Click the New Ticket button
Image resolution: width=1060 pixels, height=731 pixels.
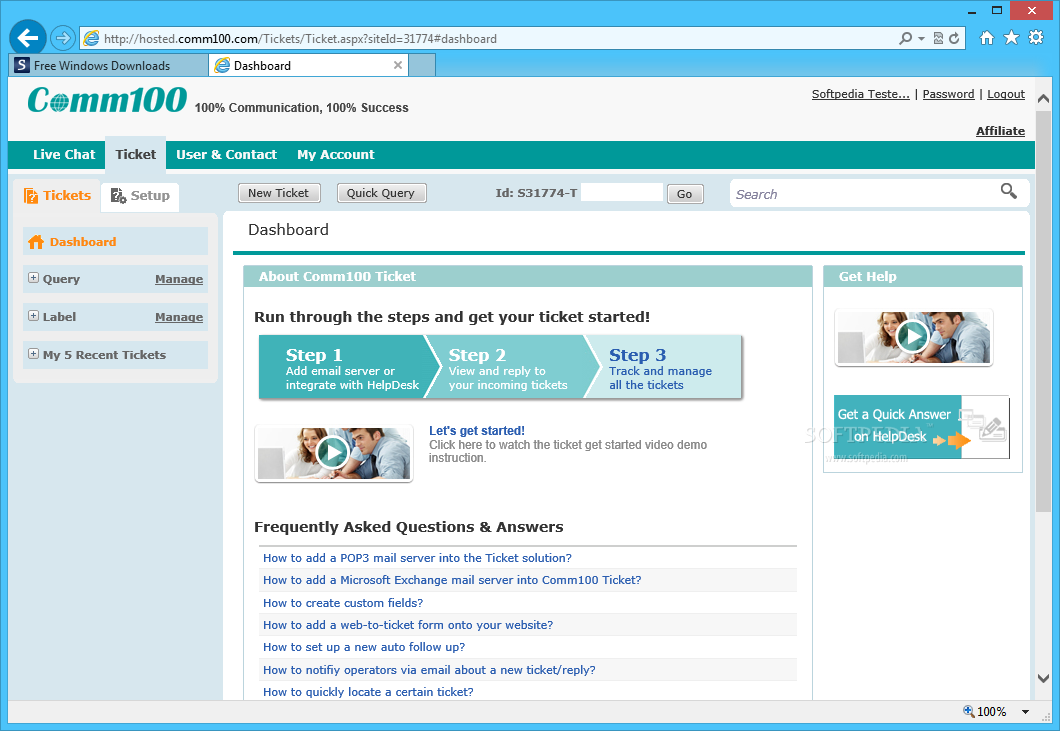point(279,193)
